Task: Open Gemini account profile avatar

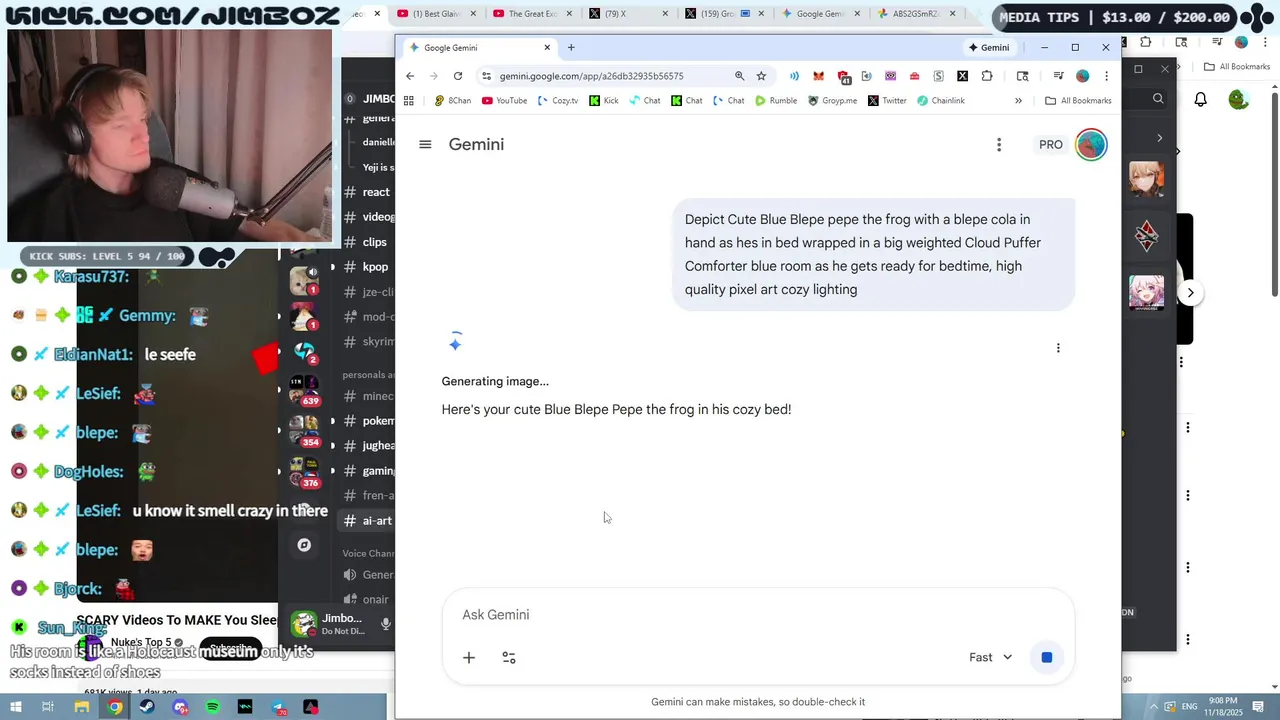Action: click(x=1091, y=145)
